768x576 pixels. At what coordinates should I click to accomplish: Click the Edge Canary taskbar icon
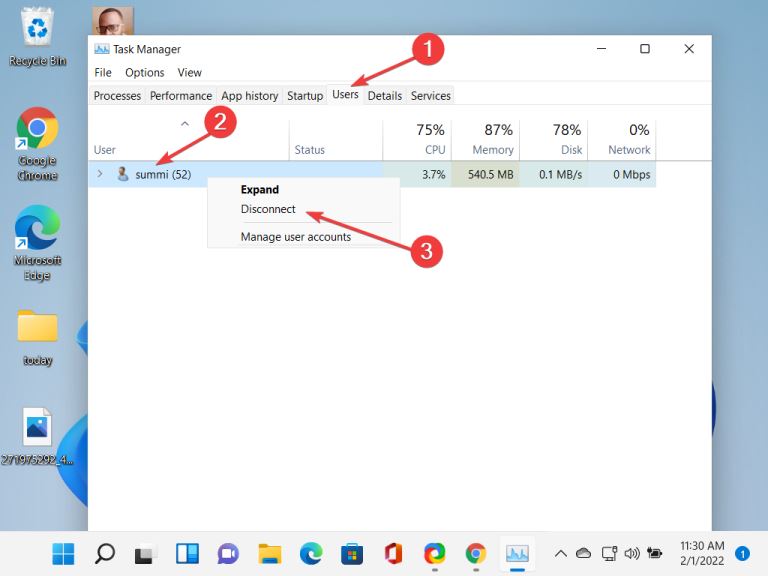435,553
